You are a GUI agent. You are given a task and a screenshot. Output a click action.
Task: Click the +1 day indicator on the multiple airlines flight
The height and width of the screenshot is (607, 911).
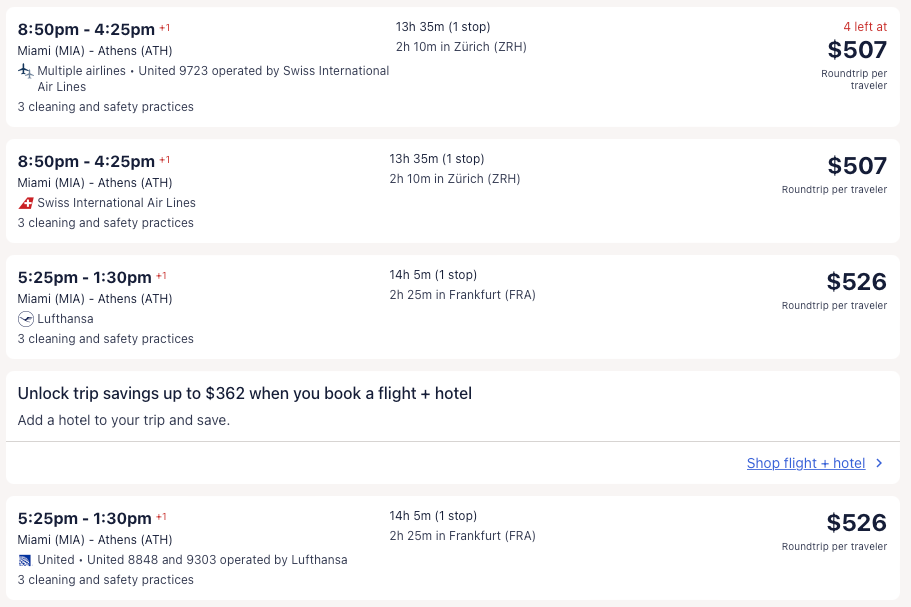[x=165, y=28]
